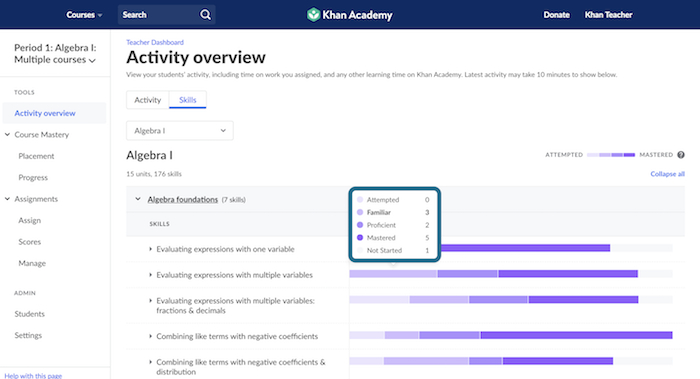This screenshot has height=379, width=700.
Task: Open the Scores page
Action: (x=29, y=242)
